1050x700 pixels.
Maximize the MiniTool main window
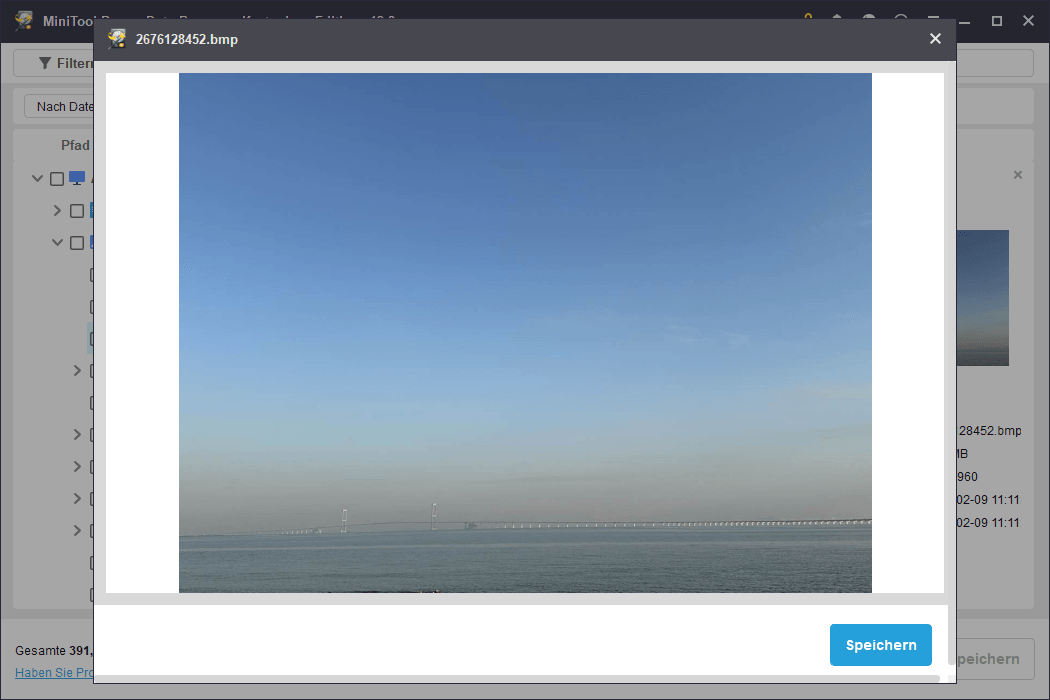(996, 21)
